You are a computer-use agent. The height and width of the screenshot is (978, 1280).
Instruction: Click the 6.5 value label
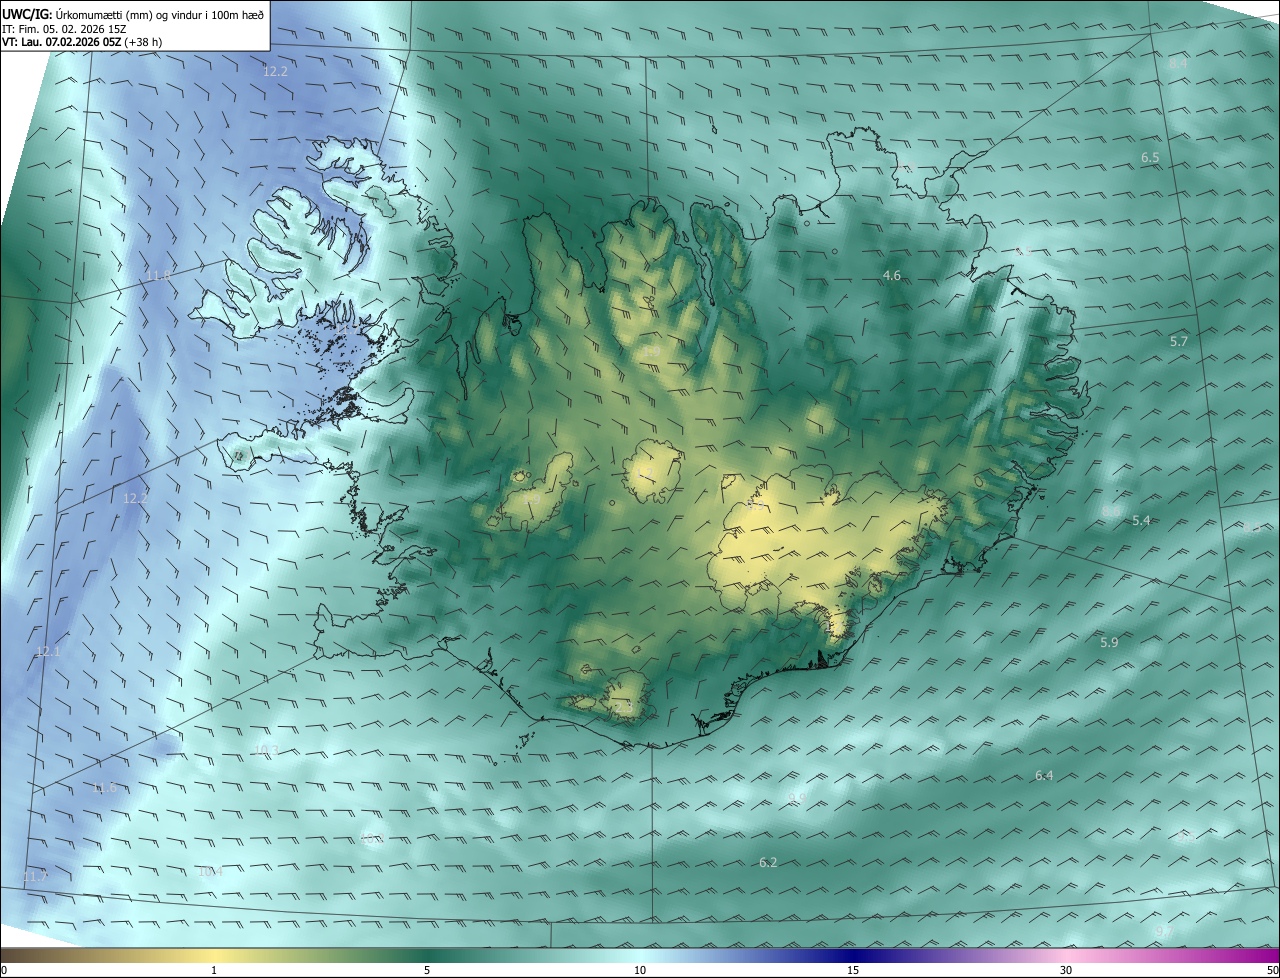[1150, 158]
